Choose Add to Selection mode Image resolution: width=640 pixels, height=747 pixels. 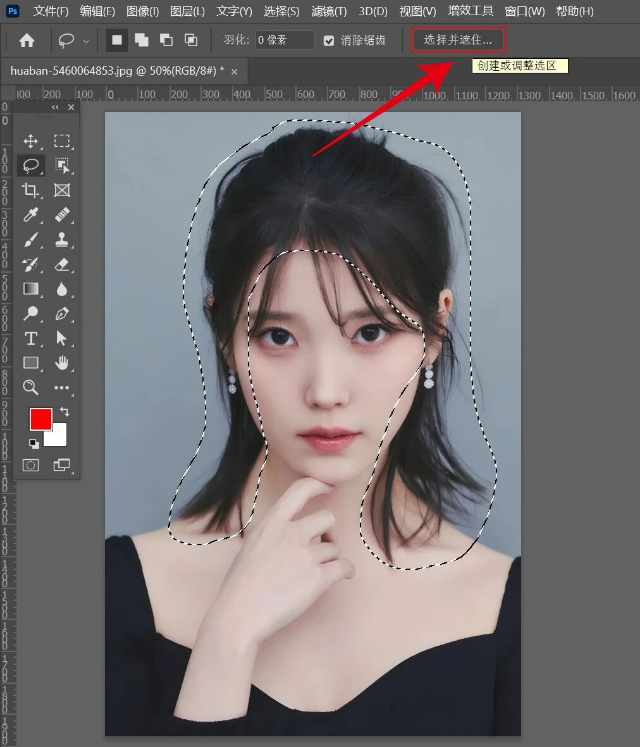click(x=142, y=40)
